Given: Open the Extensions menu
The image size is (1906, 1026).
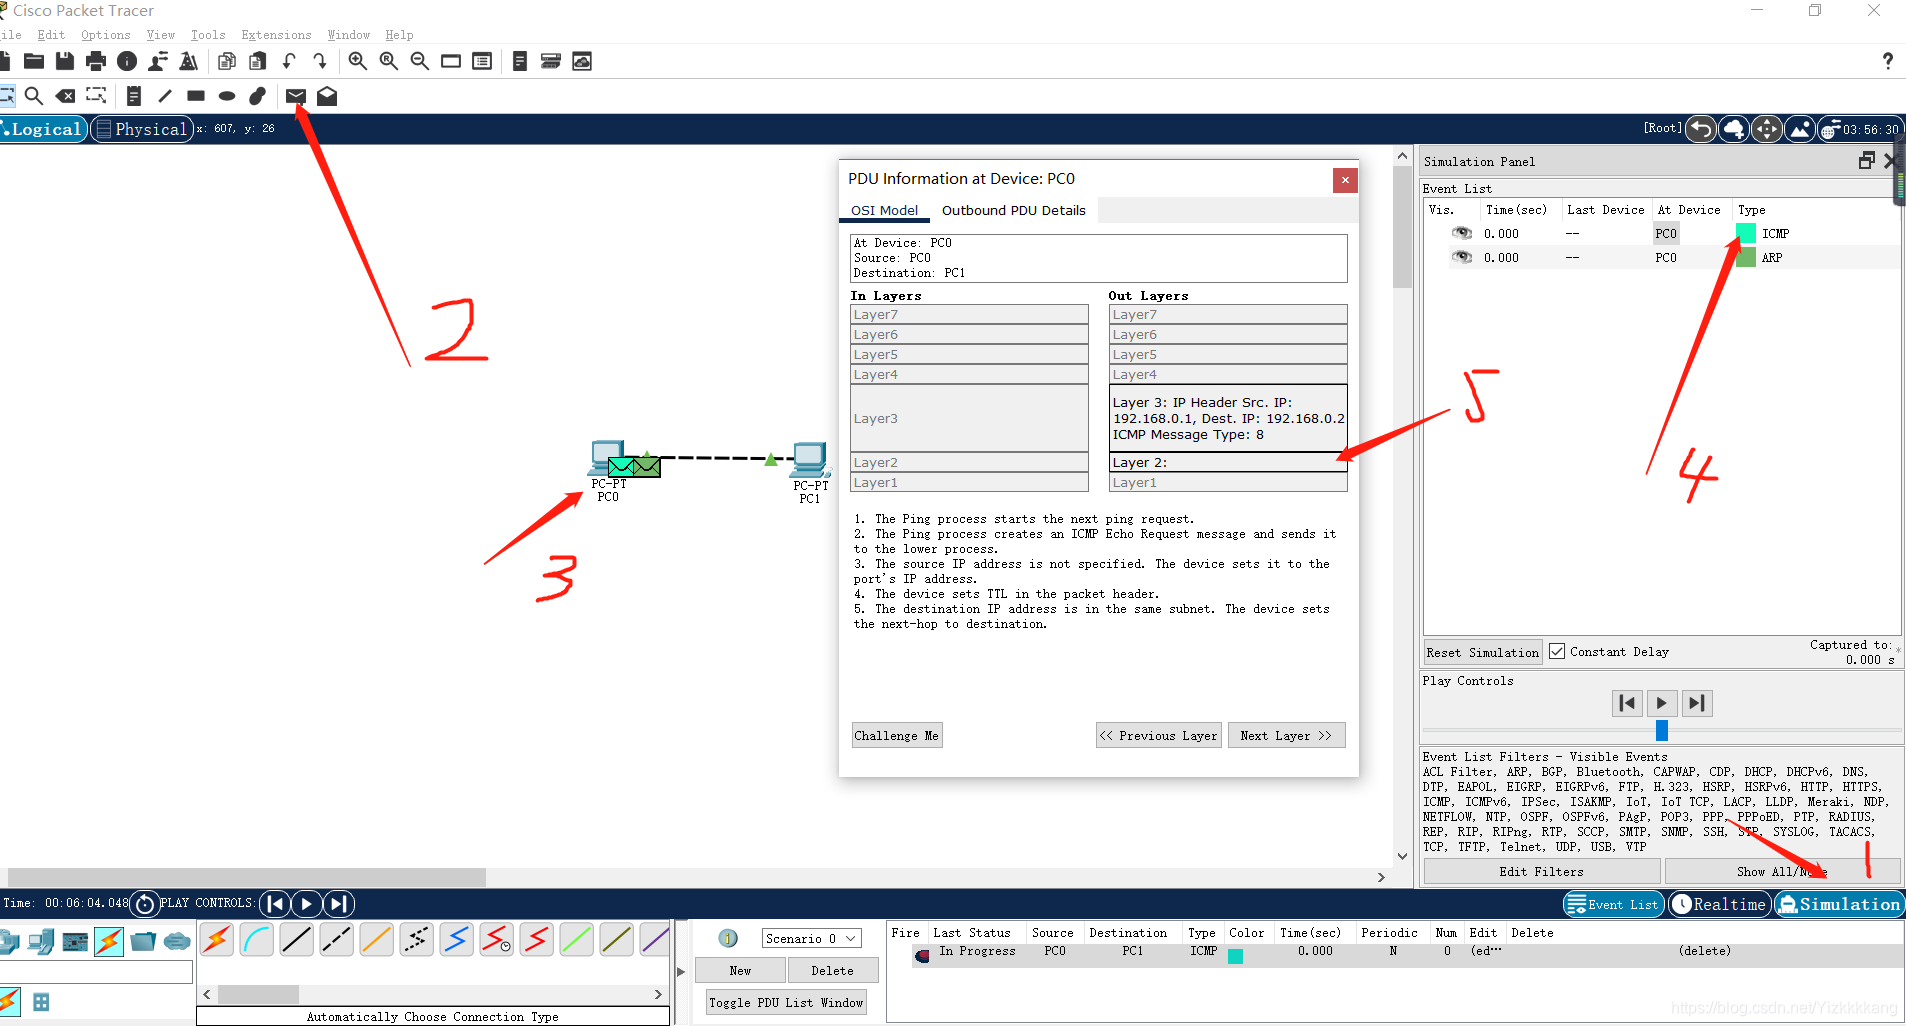Looking at the screenshot, I should click(x=276, y=35).
